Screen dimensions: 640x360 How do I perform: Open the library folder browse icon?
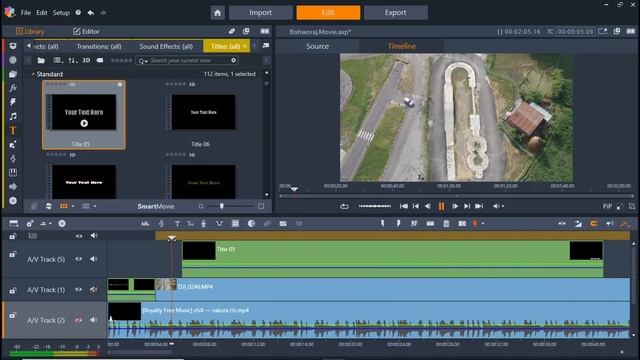41,60
